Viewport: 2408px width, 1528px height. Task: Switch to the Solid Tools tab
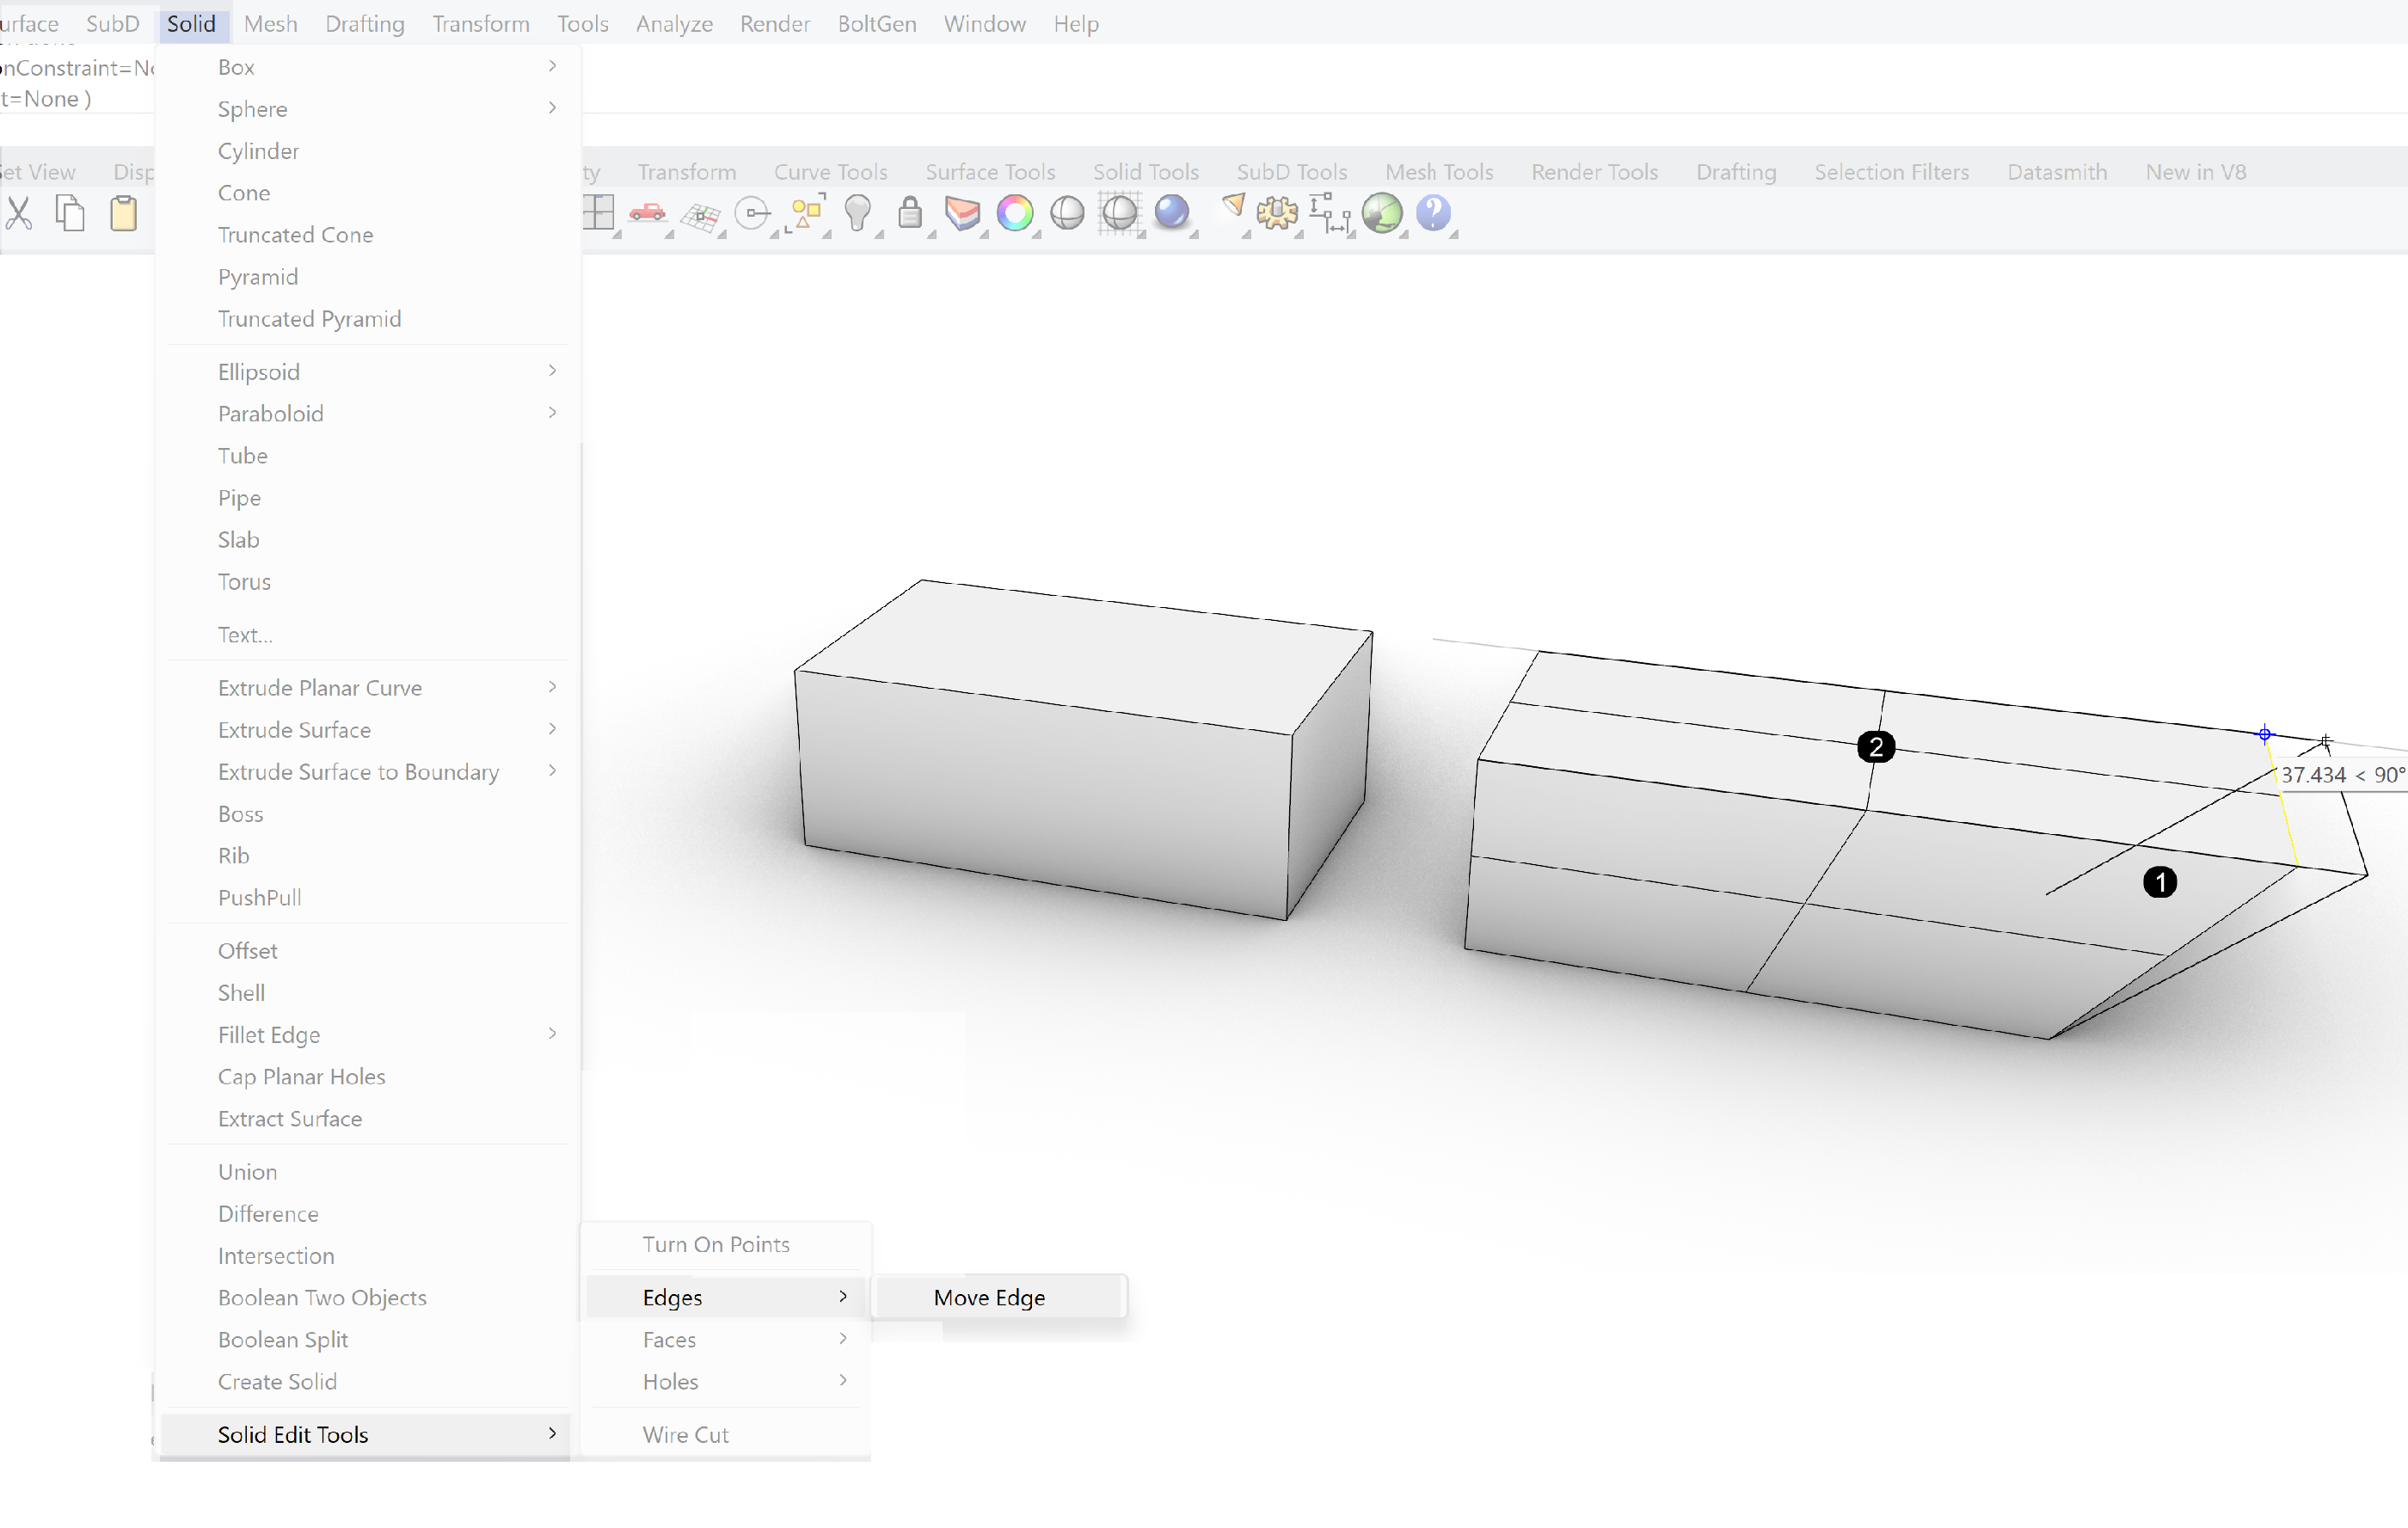(x=1145, y=171)
